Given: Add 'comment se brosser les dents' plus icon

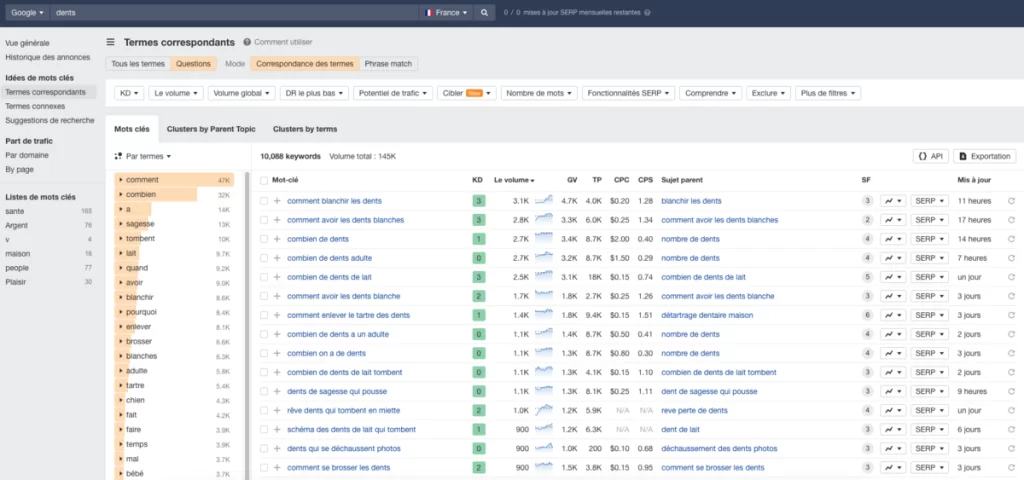Looking at the screenshot, I should click(277, 468).
